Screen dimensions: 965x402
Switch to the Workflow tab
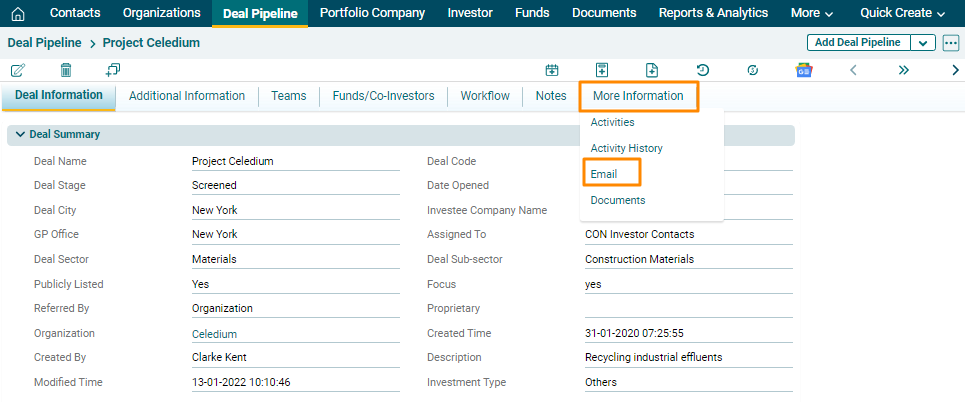click(485, 96)
